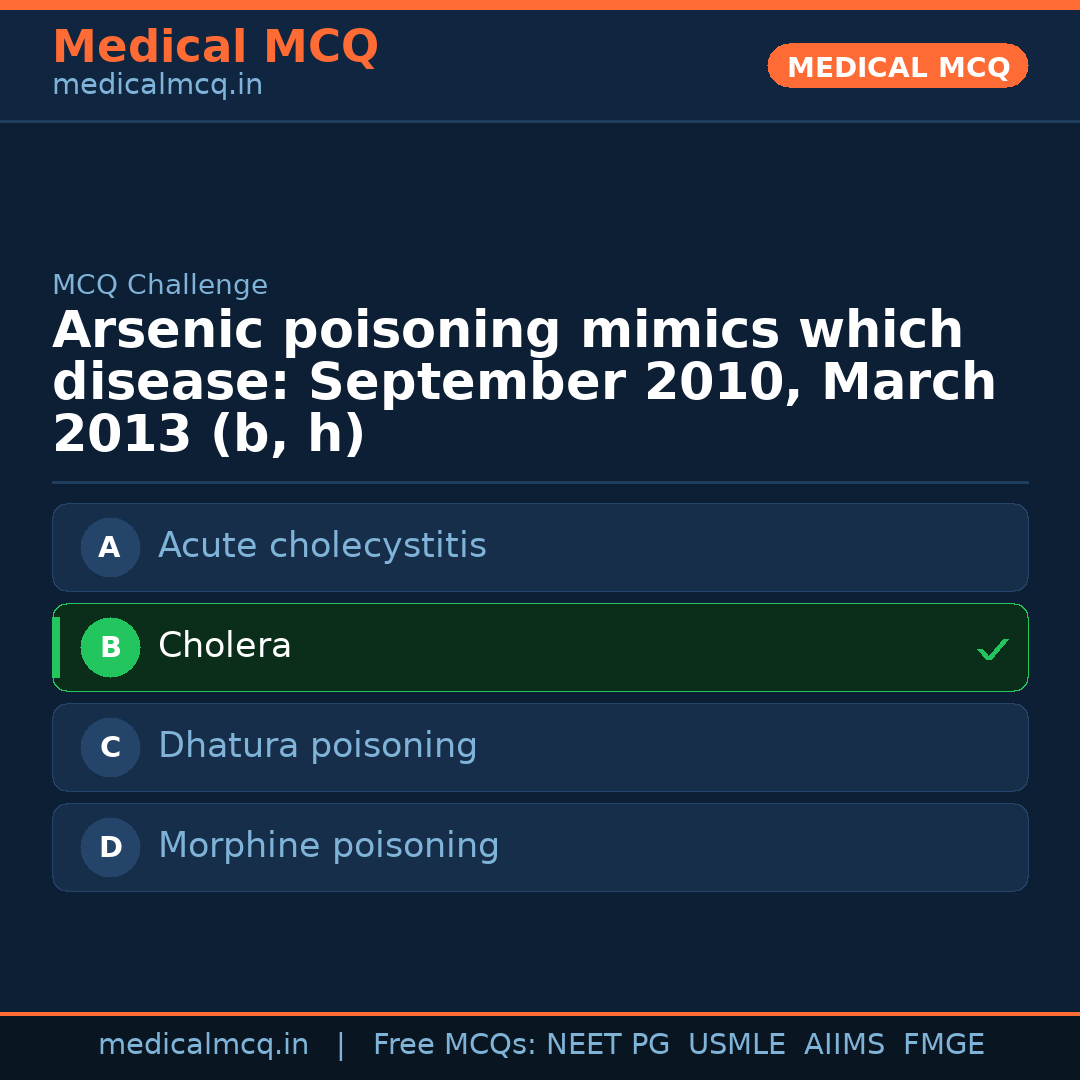Click the USMLE footer label
This screenshot has height=1080, width=1080.
pyautogui.click(x=736, y=1045)
